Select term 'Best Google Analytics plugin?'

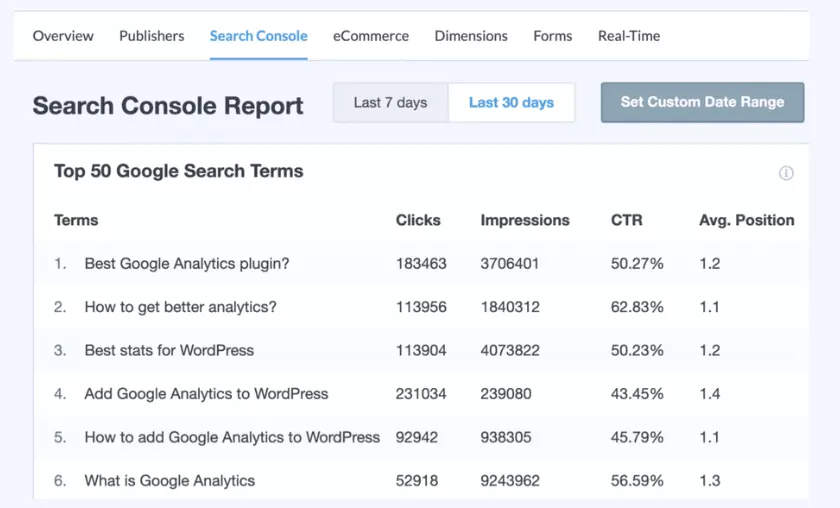click(187, 264)
